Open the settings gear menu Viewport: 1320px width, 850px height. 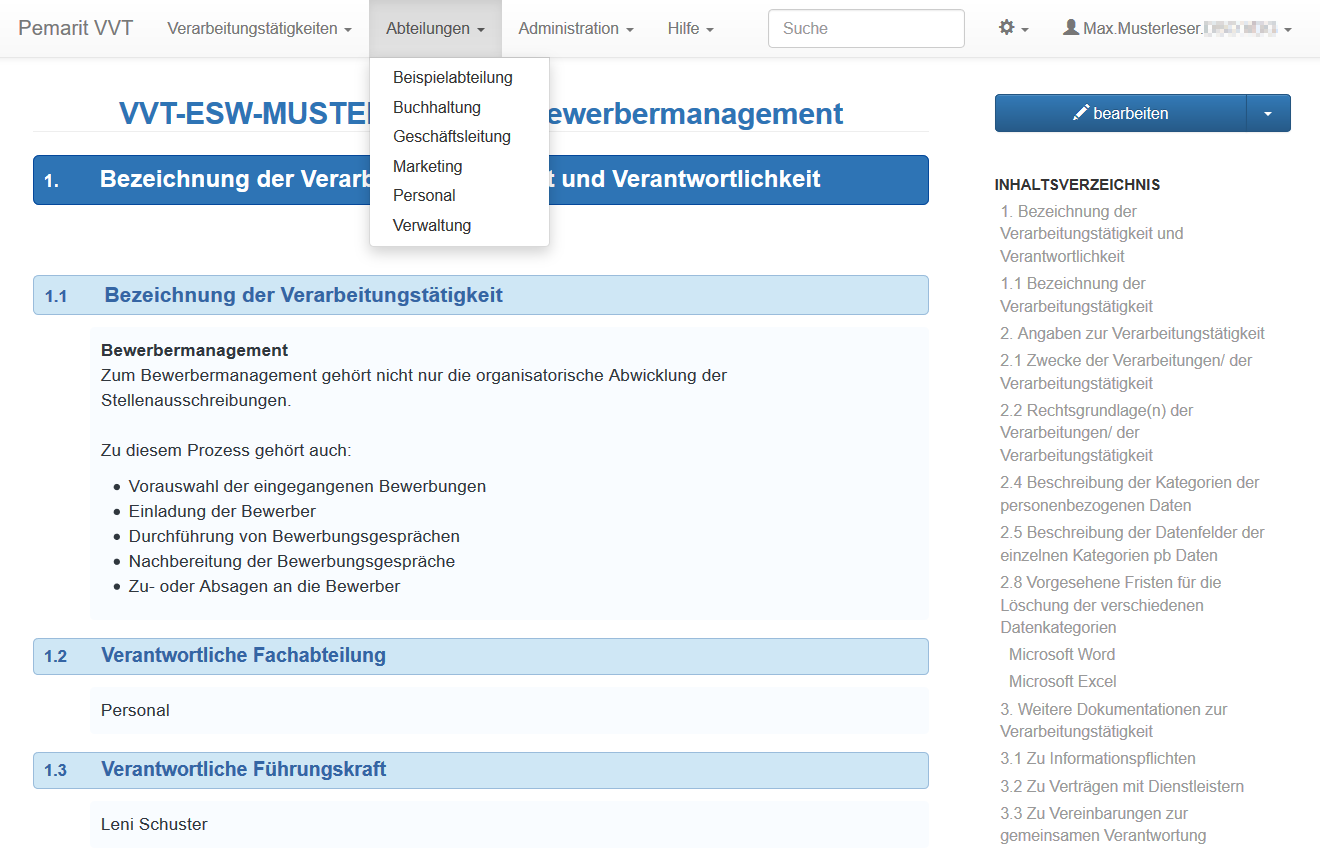coord(1013,29)
